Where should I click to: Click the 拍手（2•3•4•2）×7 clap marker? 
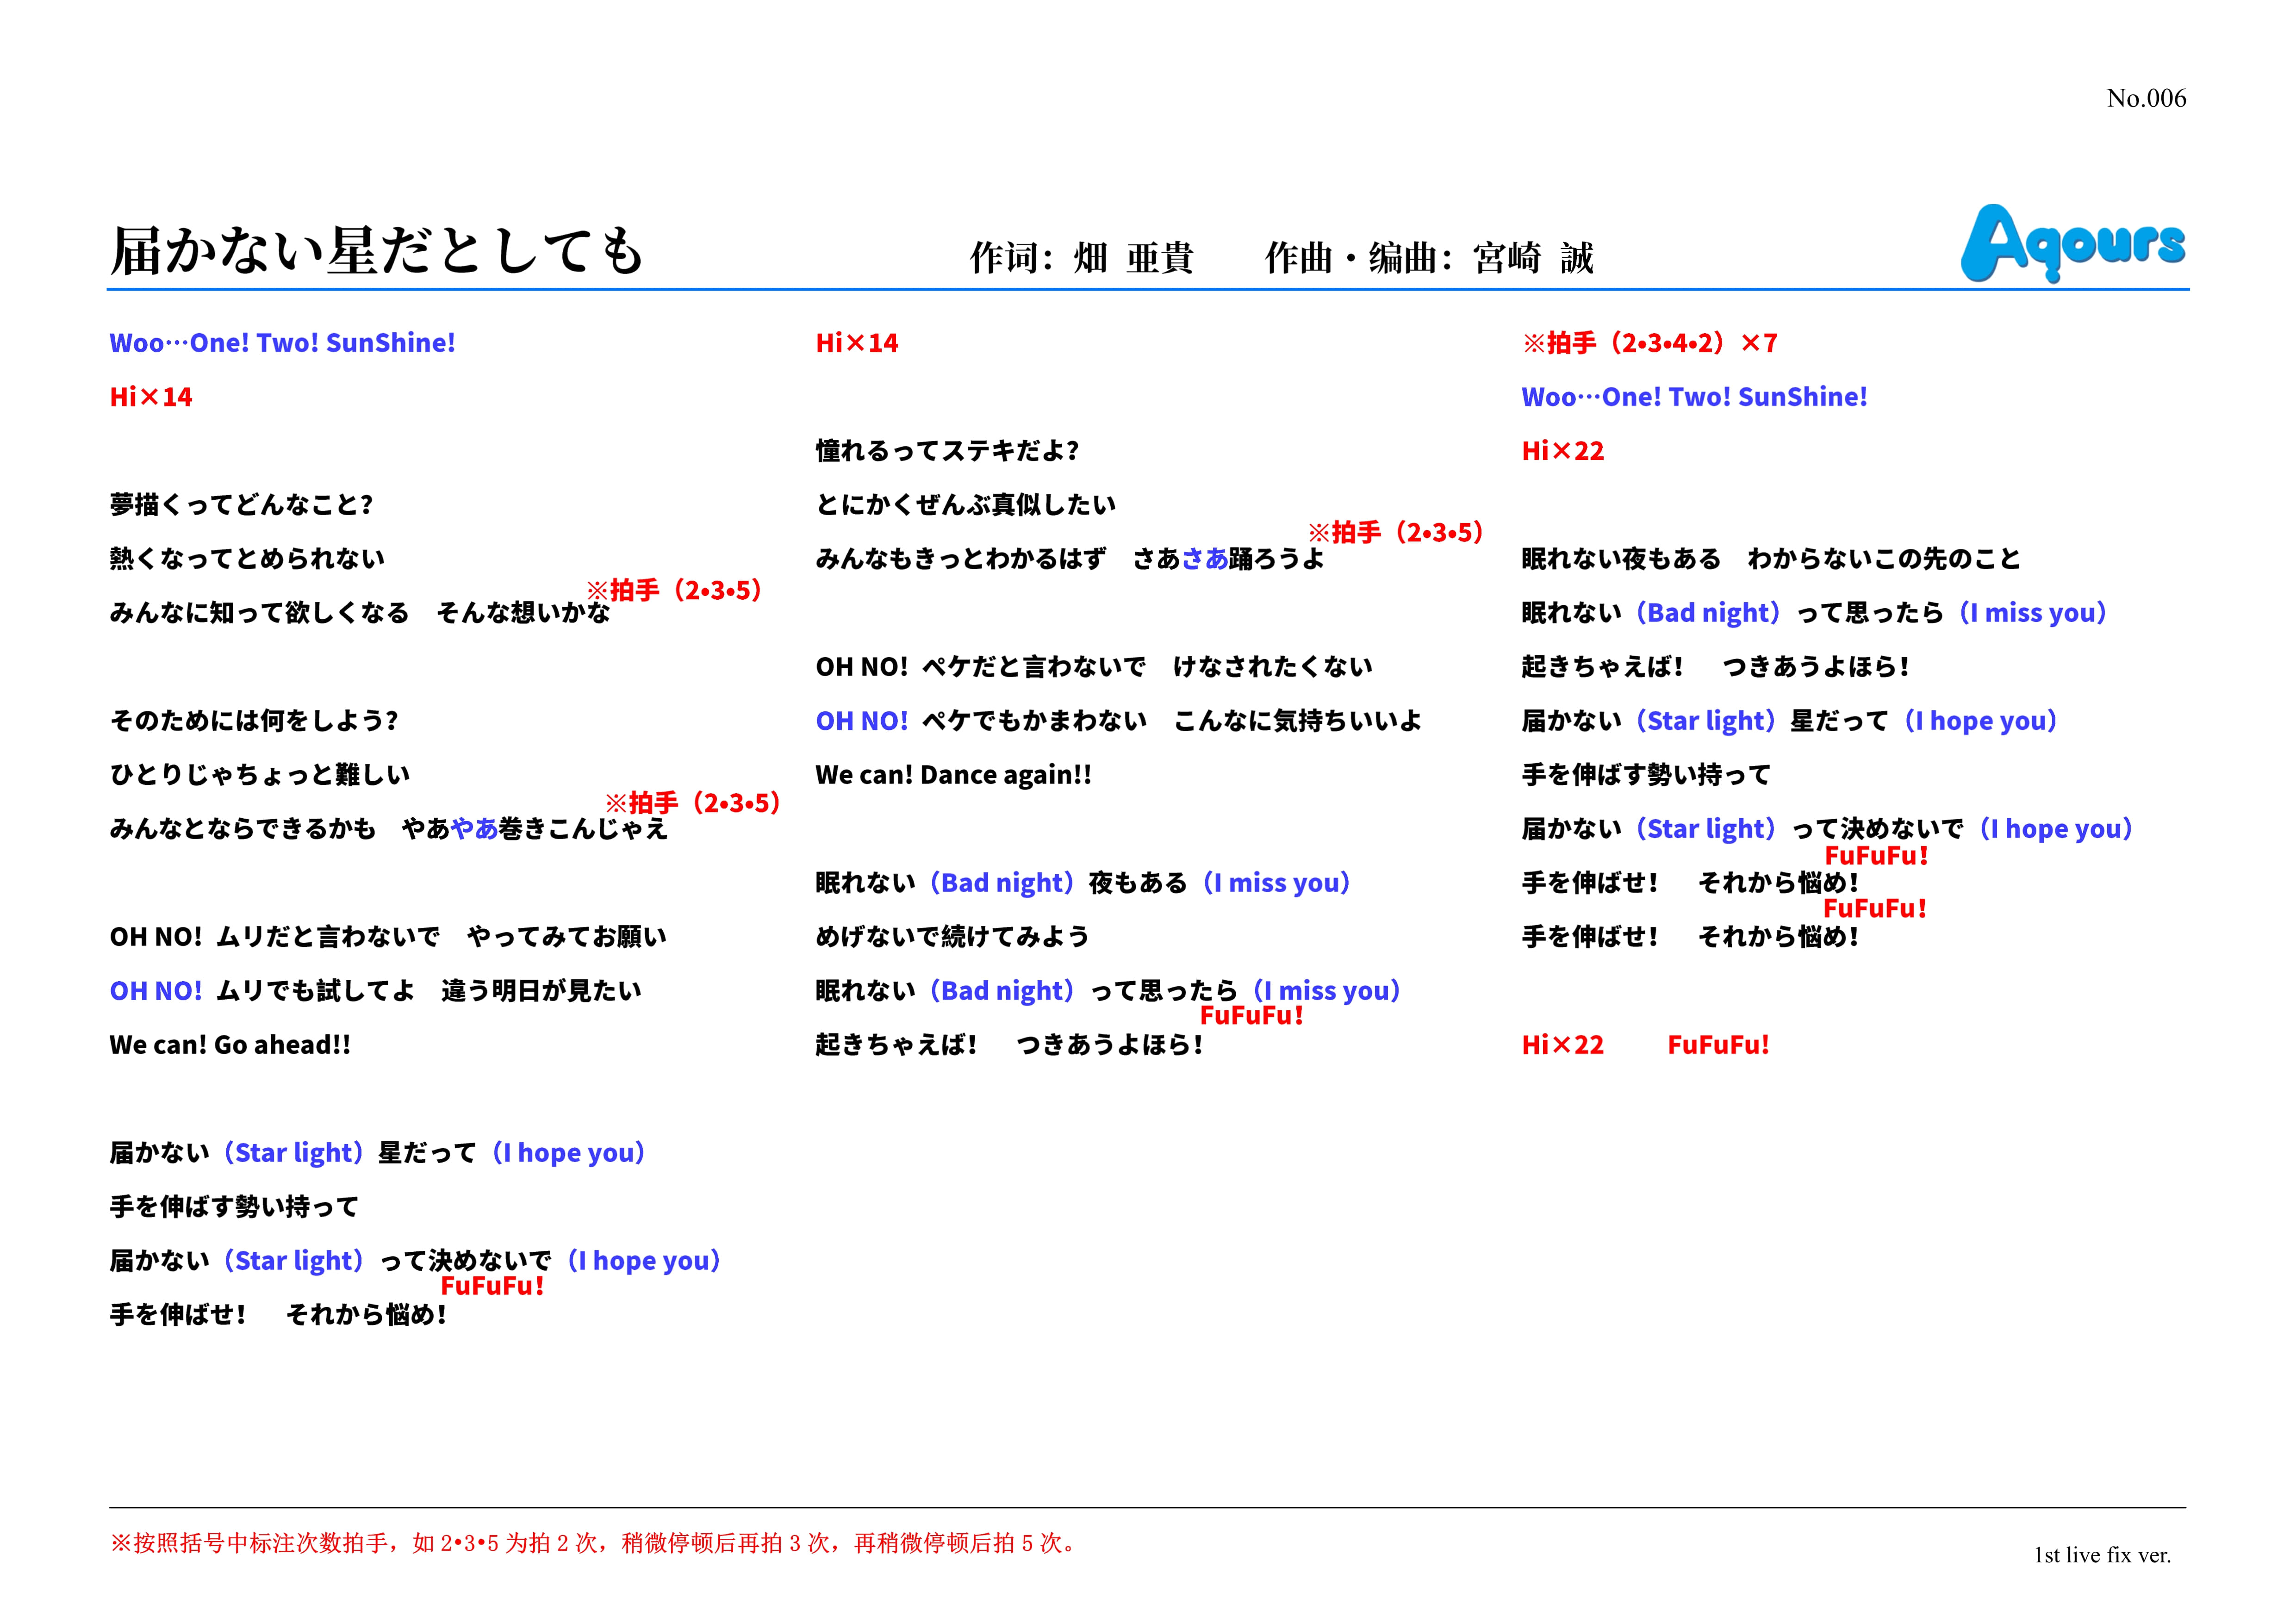pos(1650,343)
